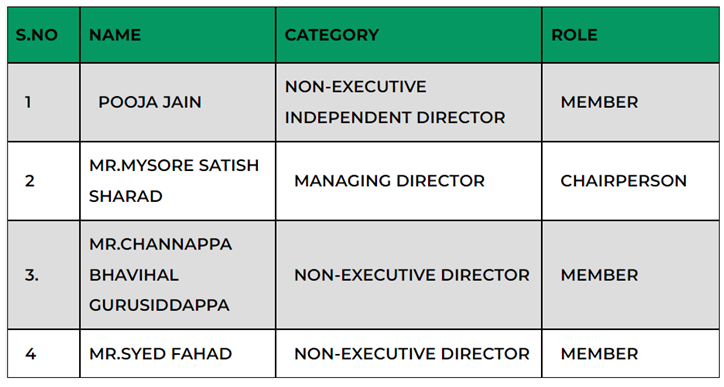The height and width of the screenshot is (387, 724).
Task: Click the NAME column header
Action: [x=178, y=35]
